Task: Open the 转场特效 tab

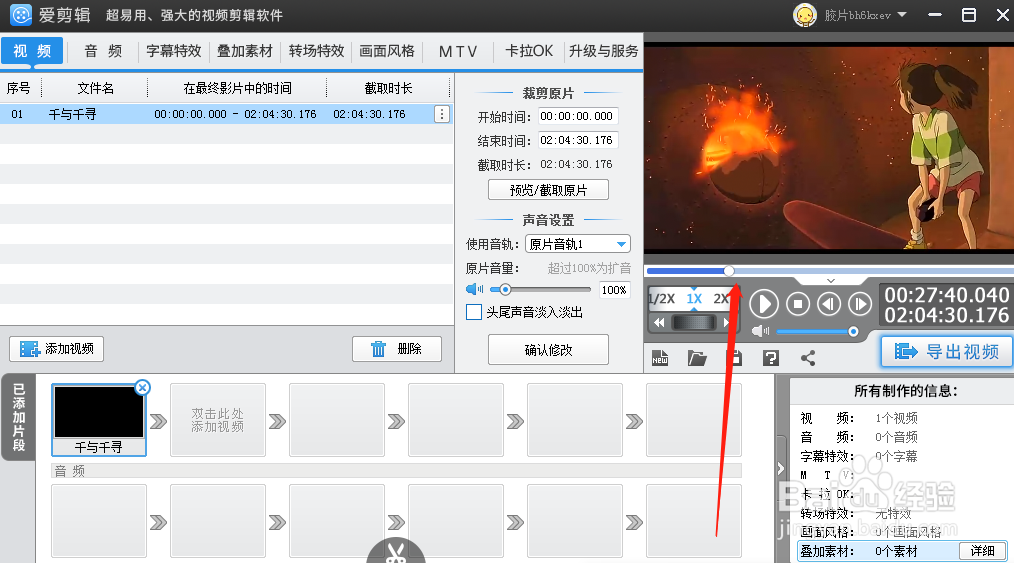Action: click(316, 51)
